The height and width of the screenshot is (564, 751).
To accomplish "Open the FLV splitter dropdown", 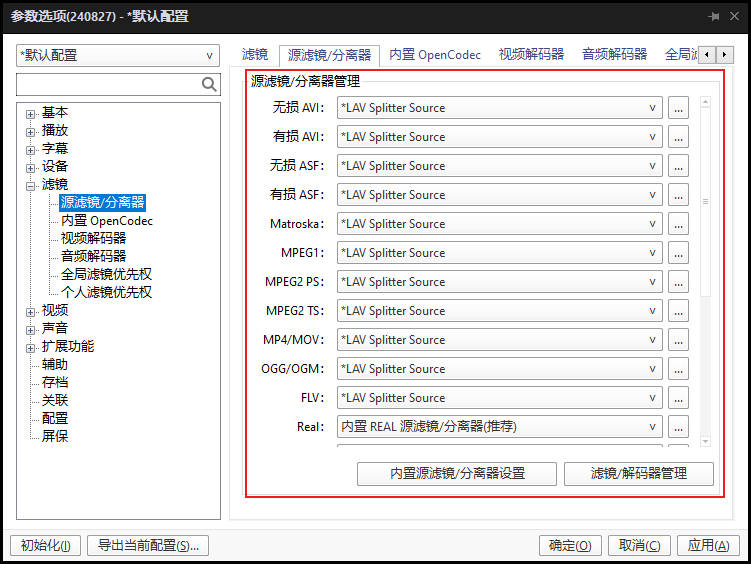I will pos(500,398).
